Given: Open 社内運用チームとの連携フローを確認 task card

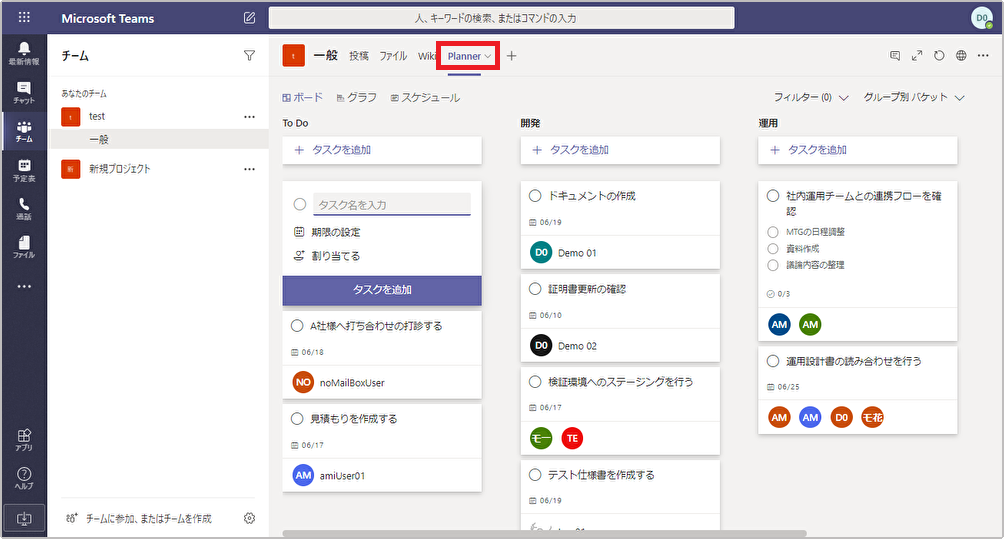Looking at the screenshot, I should click(x=858, y=261).
